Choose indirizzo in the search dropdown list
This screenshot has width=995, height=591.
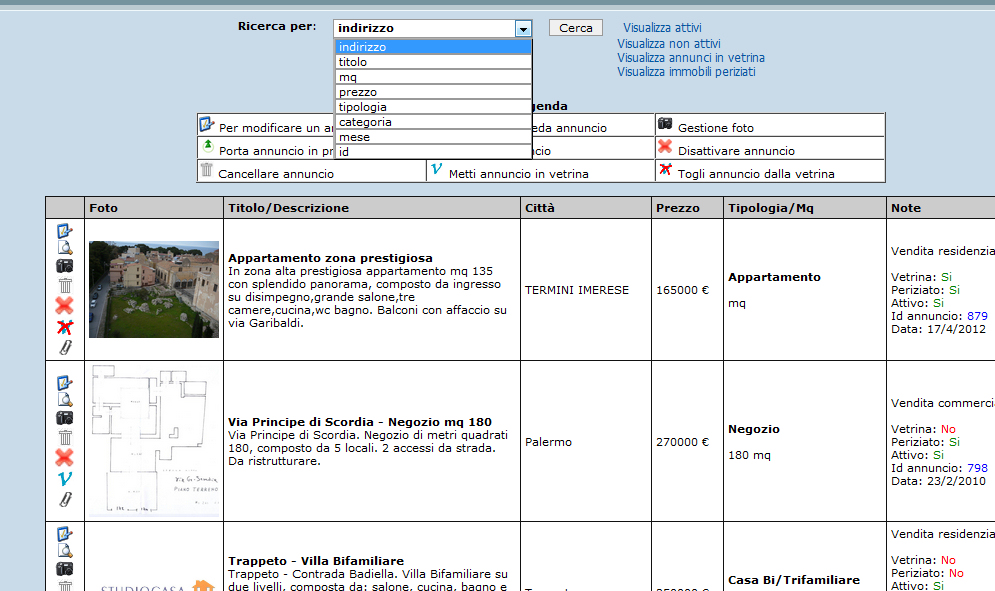click(x=433, y=47)
